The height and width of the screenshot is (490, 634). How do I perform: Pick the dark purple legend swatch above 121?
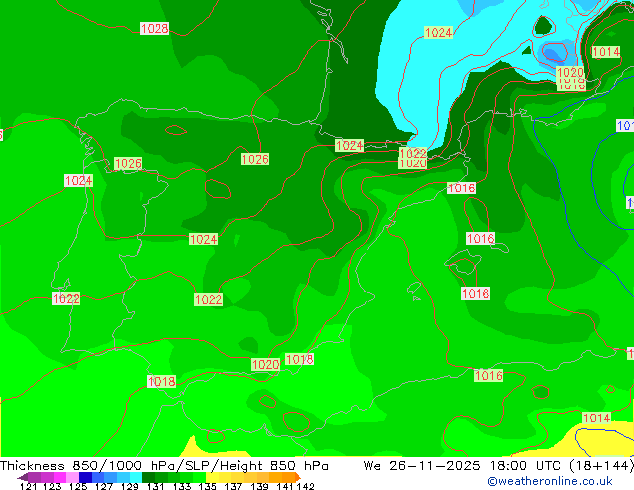click(x=34, y=477)
